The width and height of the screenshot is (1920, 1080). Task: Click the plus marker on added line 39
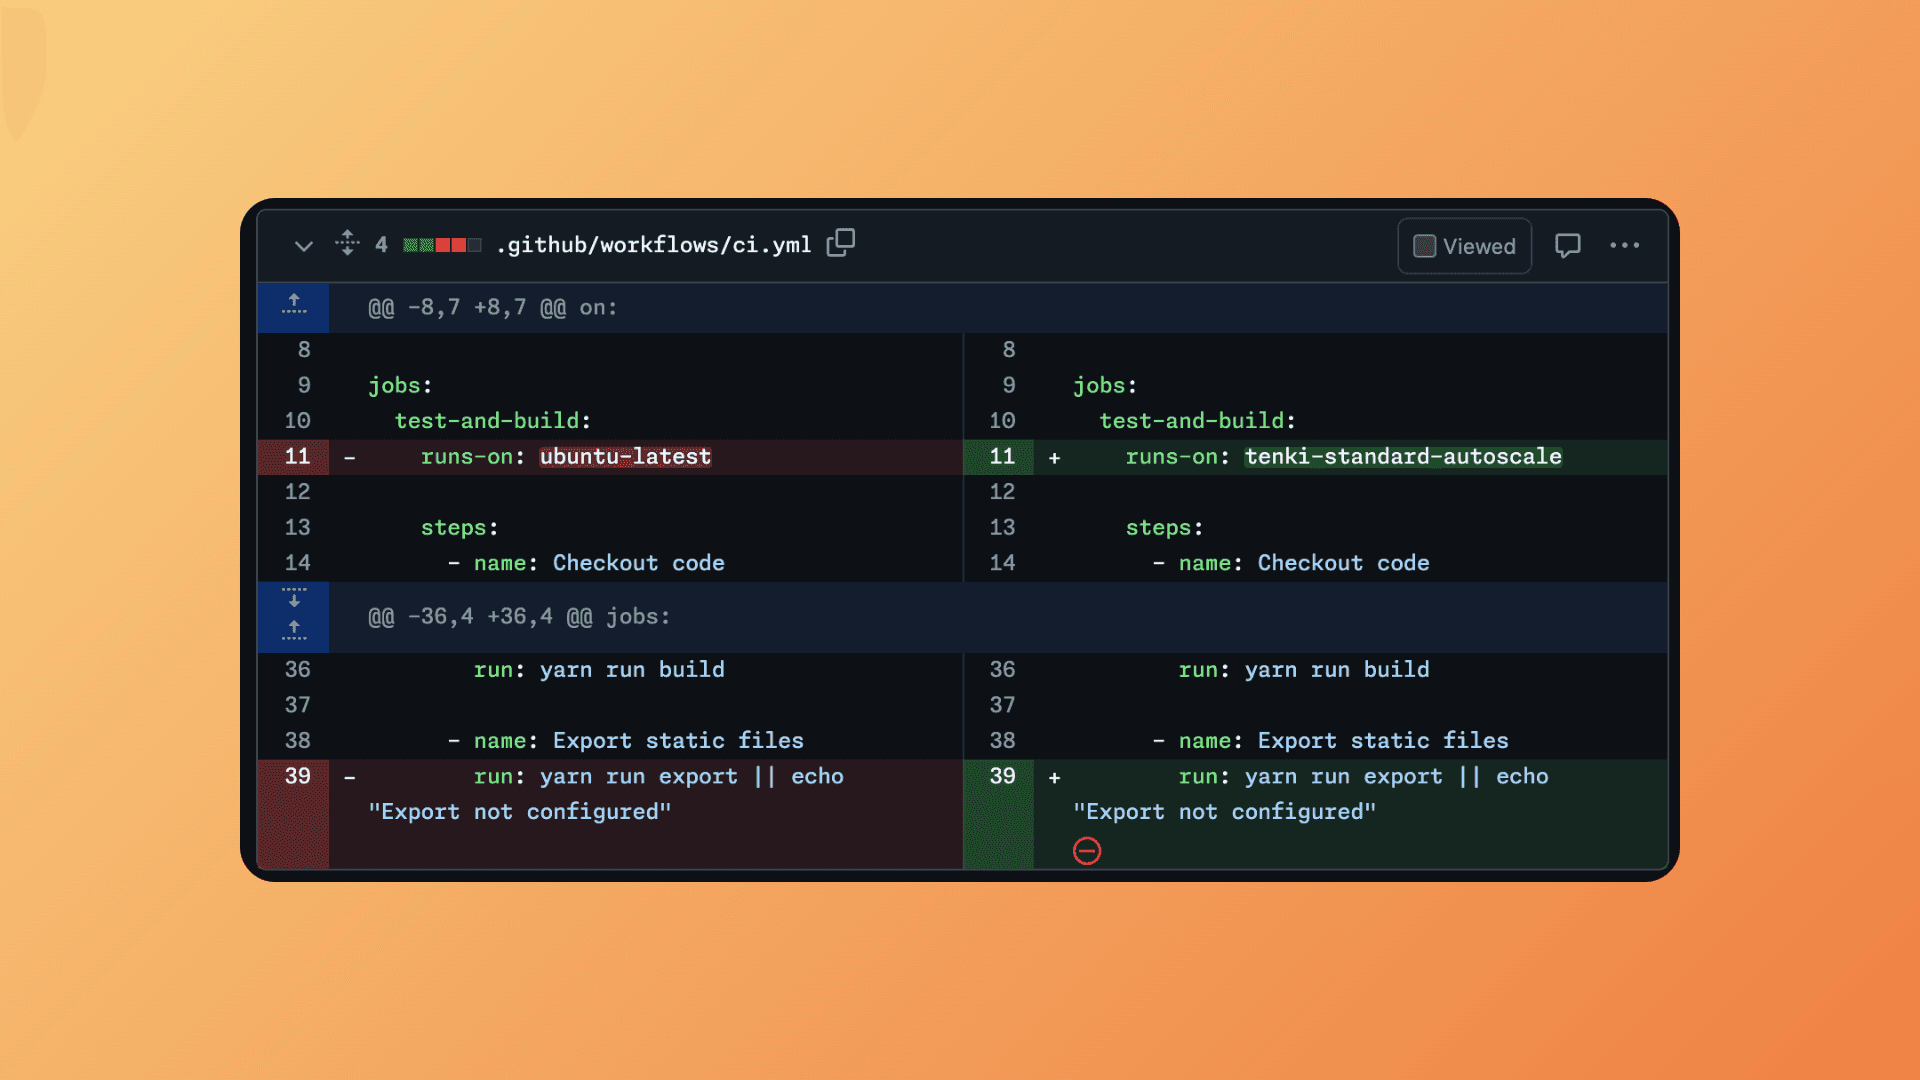pos(1054,777)
